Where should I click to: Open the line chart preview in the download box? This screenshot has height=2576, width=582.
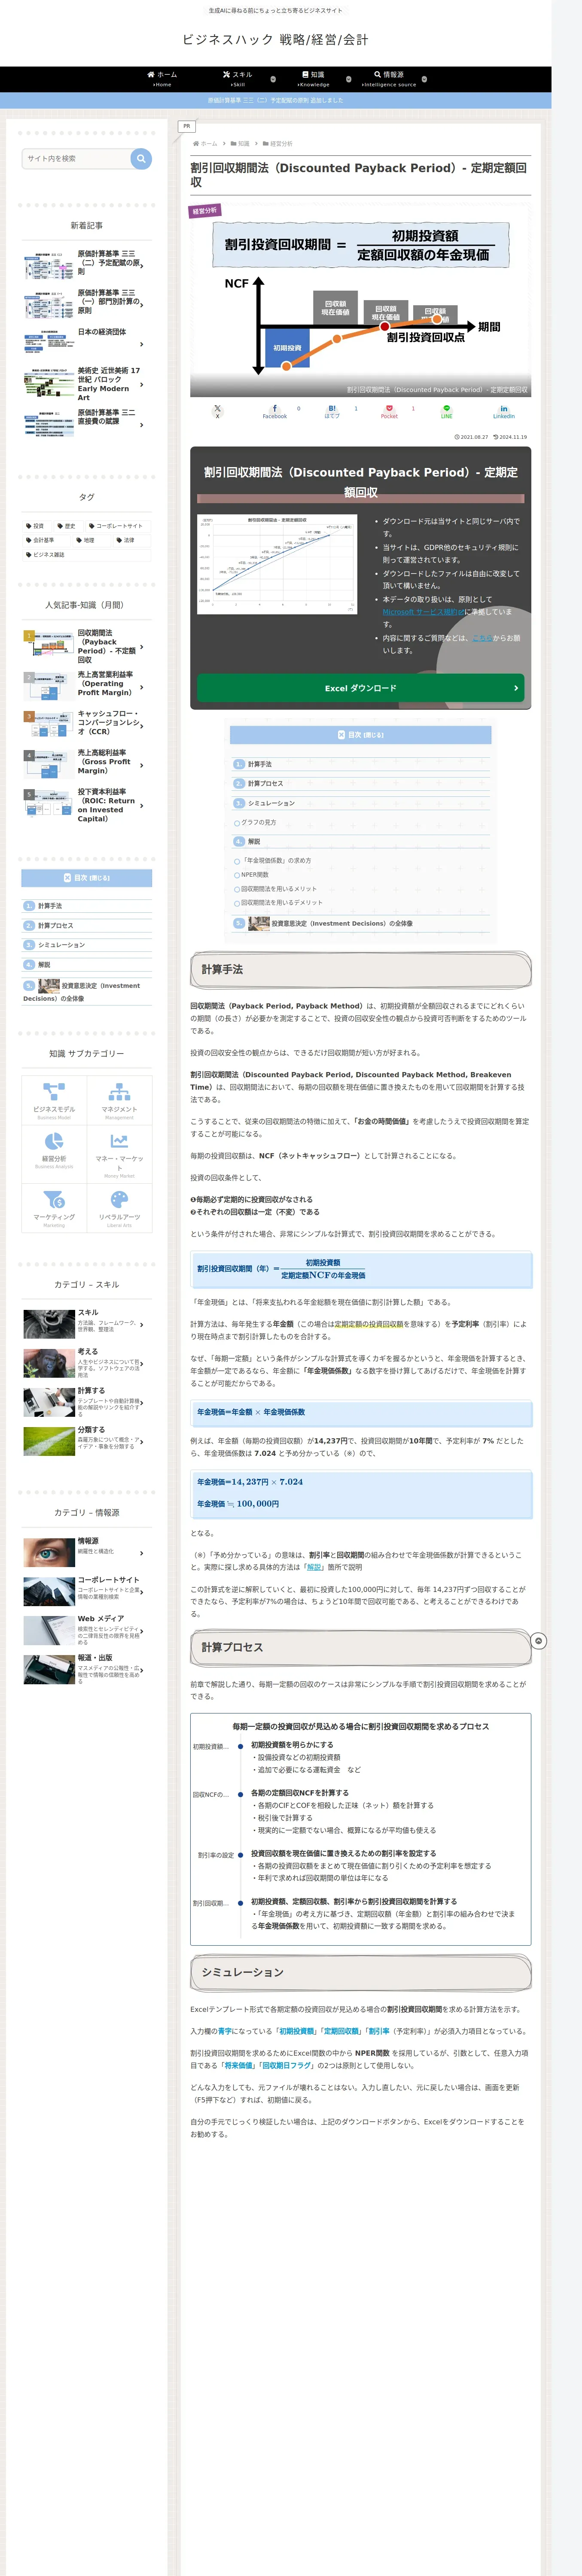pyautogui.click(x=277, y=564)
